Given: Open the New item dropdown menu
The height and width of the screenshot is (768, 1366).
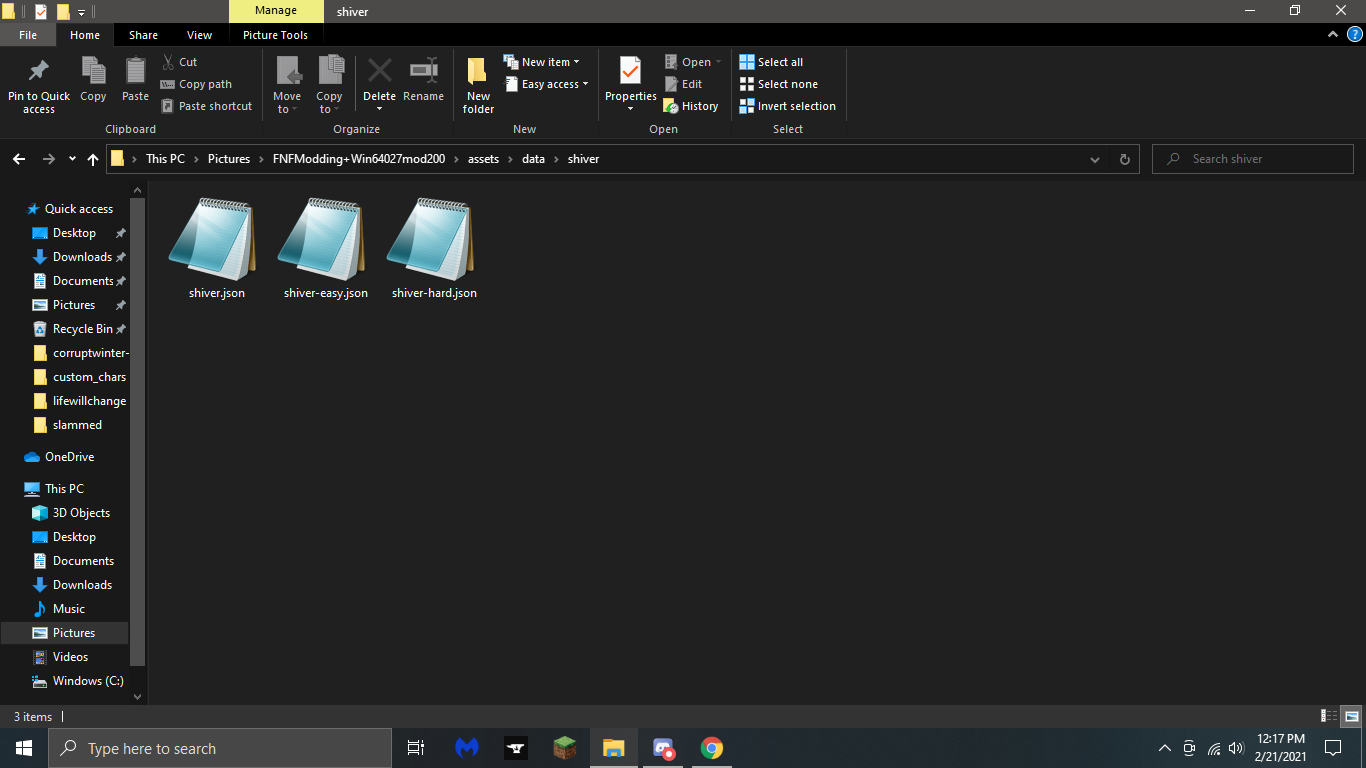Looking at the screenshot, I should 543,61.
